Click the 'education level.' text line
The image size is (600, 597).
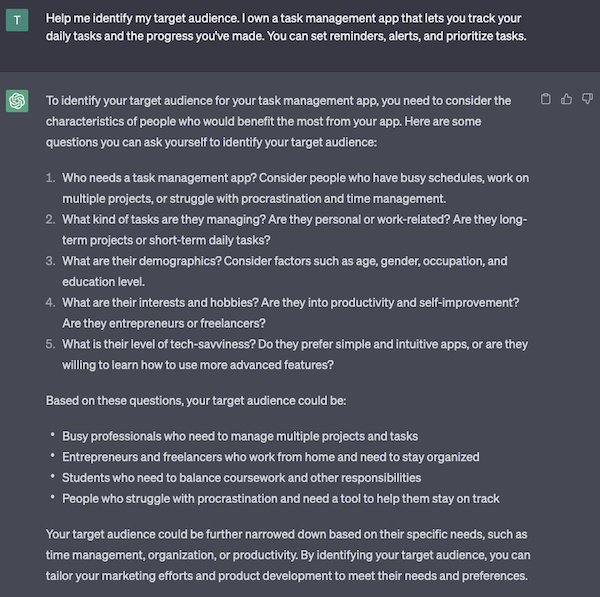tap(103, 282)
